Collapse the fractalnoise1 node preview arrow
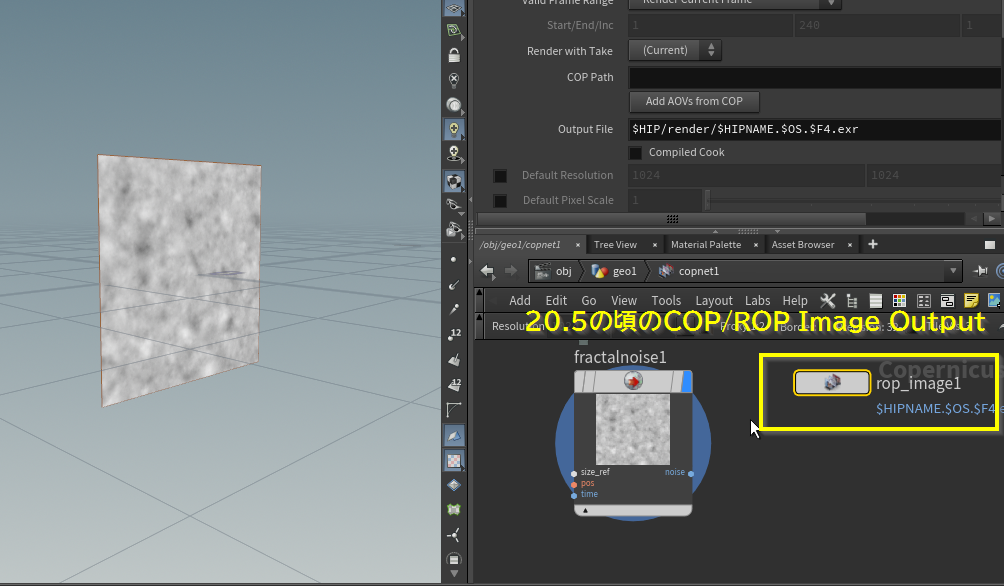 coord(585,510)
